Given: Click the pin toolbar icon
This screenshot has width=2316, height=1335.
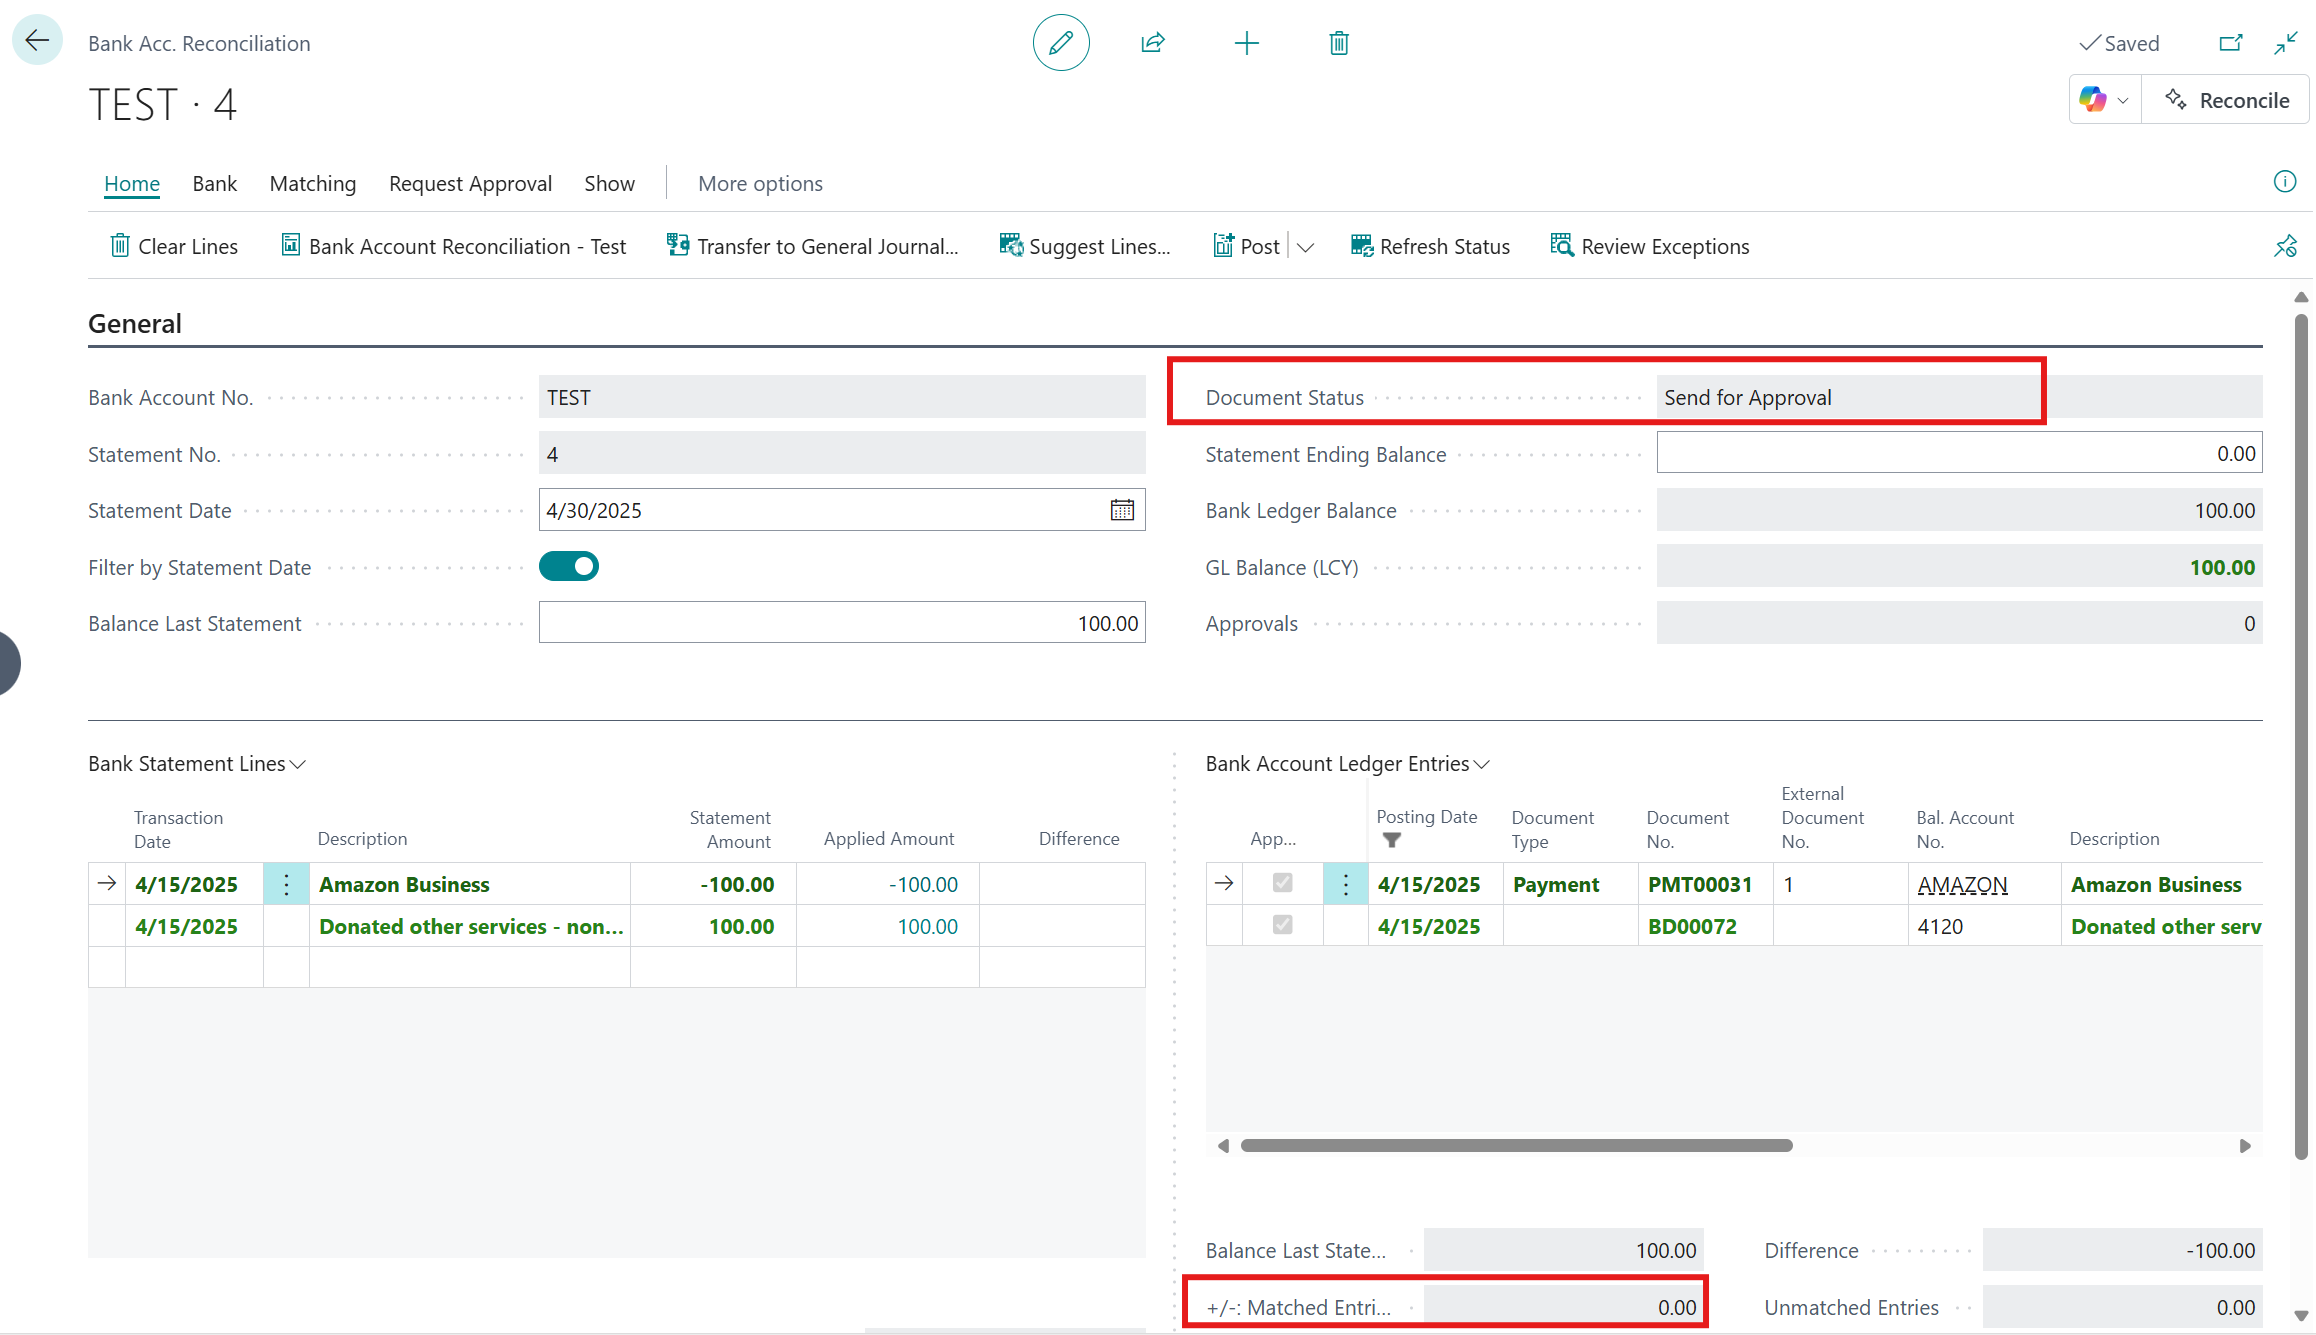Looking at the screenshot, I should [x=2285, y=247].
